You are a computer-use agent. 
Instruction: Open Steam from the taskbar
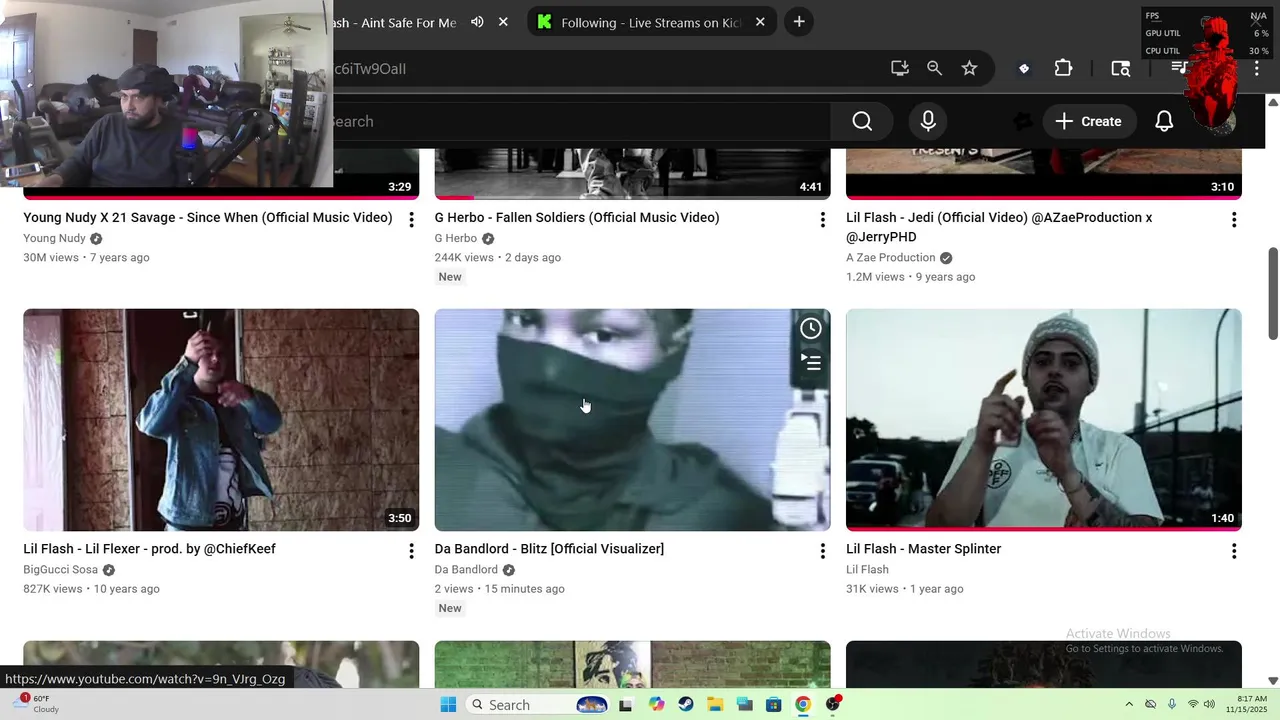(686, 705)
